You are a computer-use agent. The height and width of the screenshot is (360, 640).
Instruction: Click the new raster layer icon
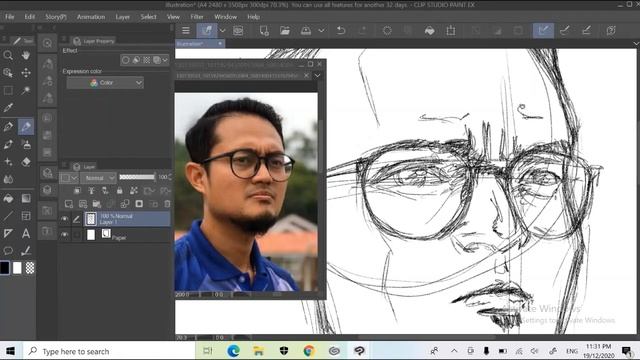(69, 204)
